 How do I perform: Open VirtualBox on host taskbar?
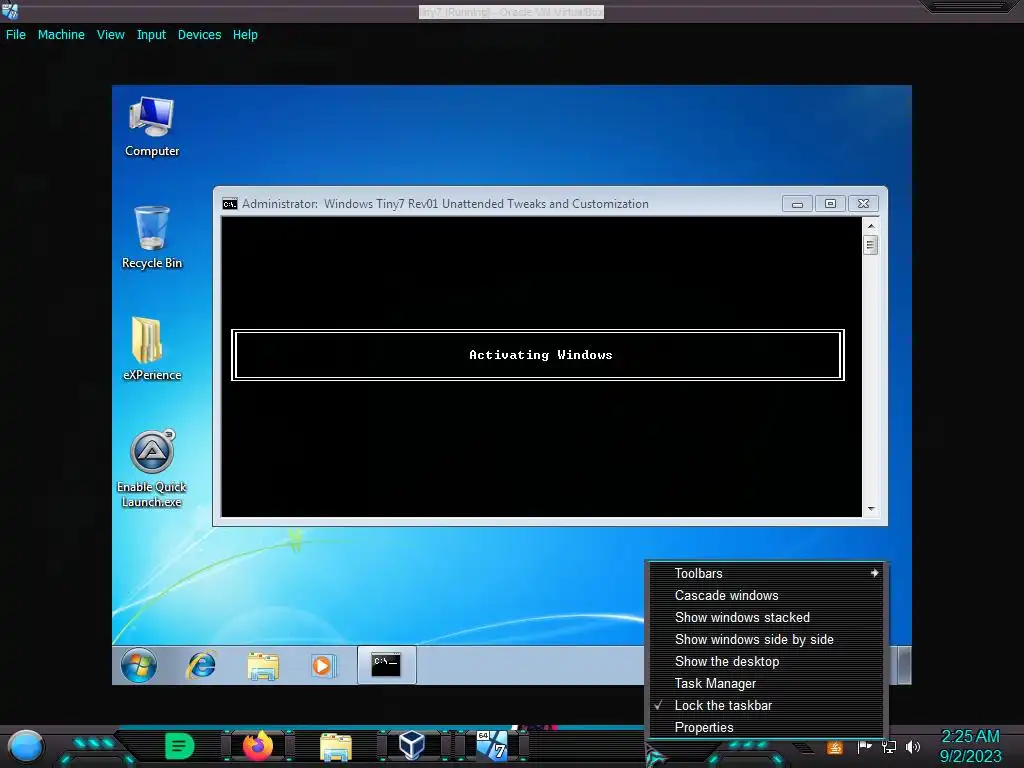point(412,745)
